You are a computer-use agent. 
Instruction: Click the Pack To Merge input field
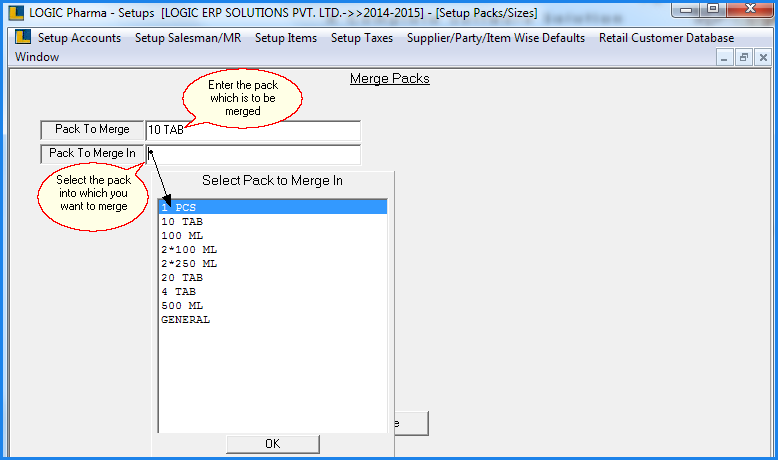(x=252, y=131)
